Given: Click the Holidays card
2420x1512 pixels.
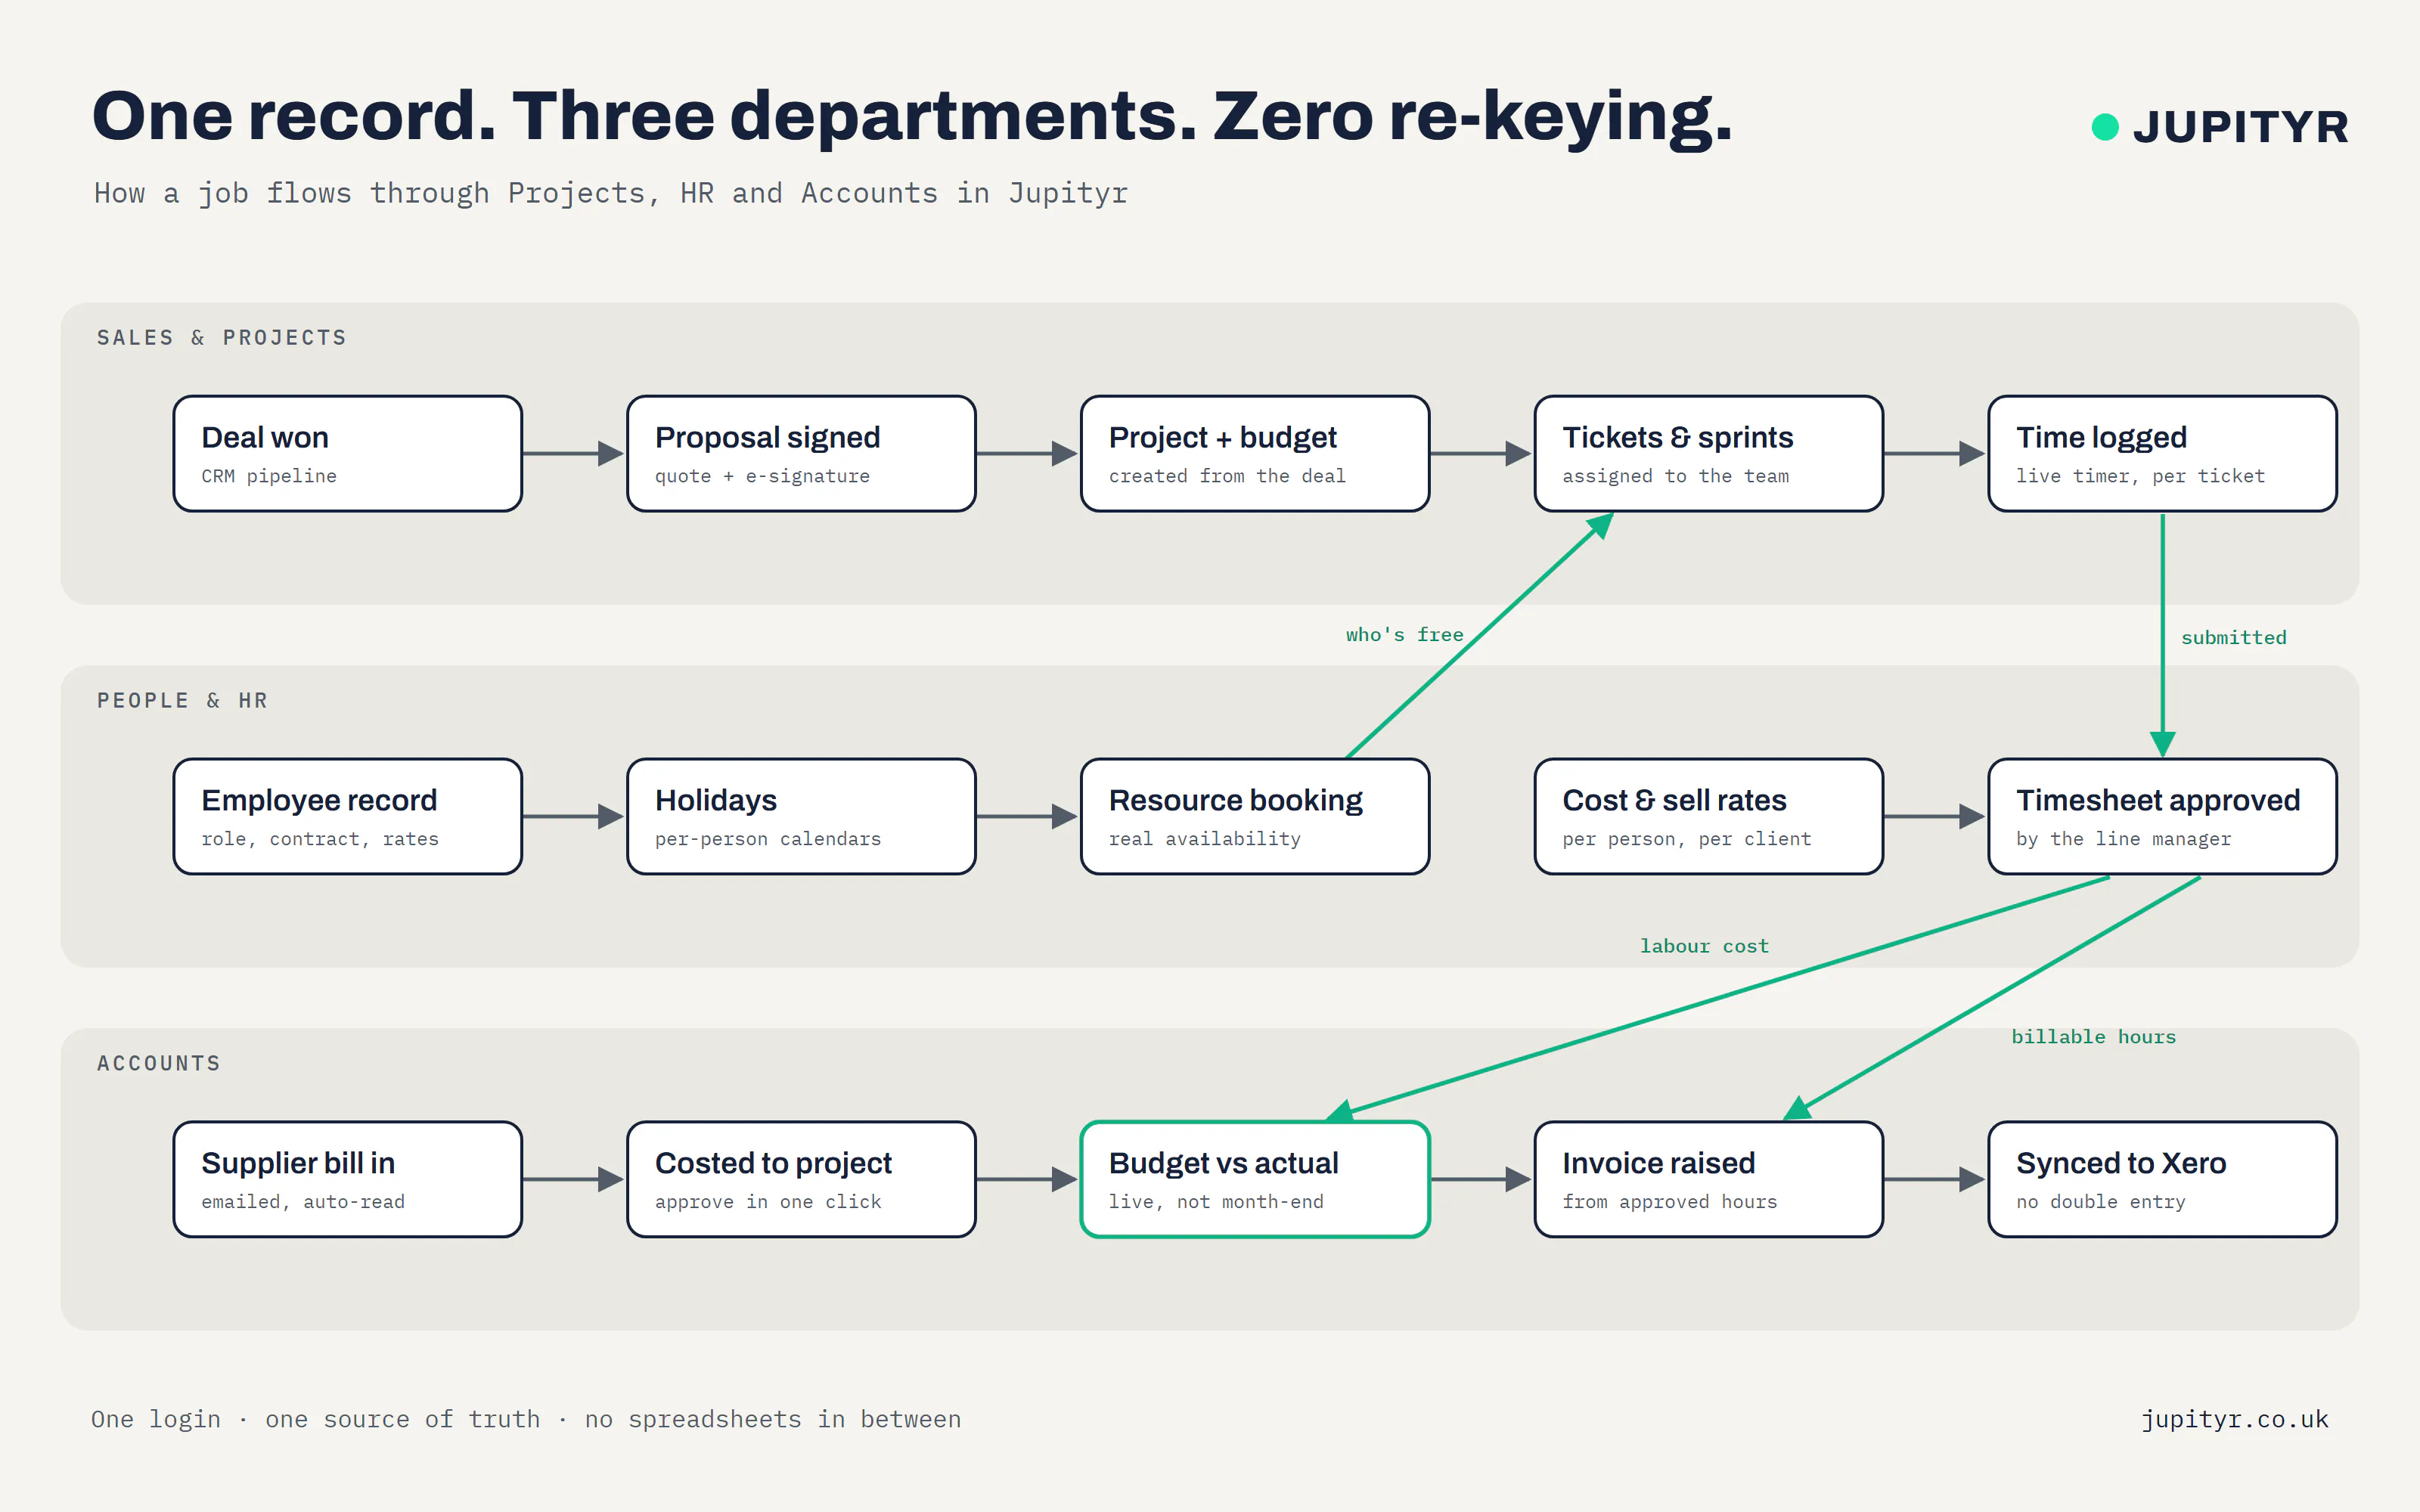Looking at the screenshot, I should click(x=801, y=817).
